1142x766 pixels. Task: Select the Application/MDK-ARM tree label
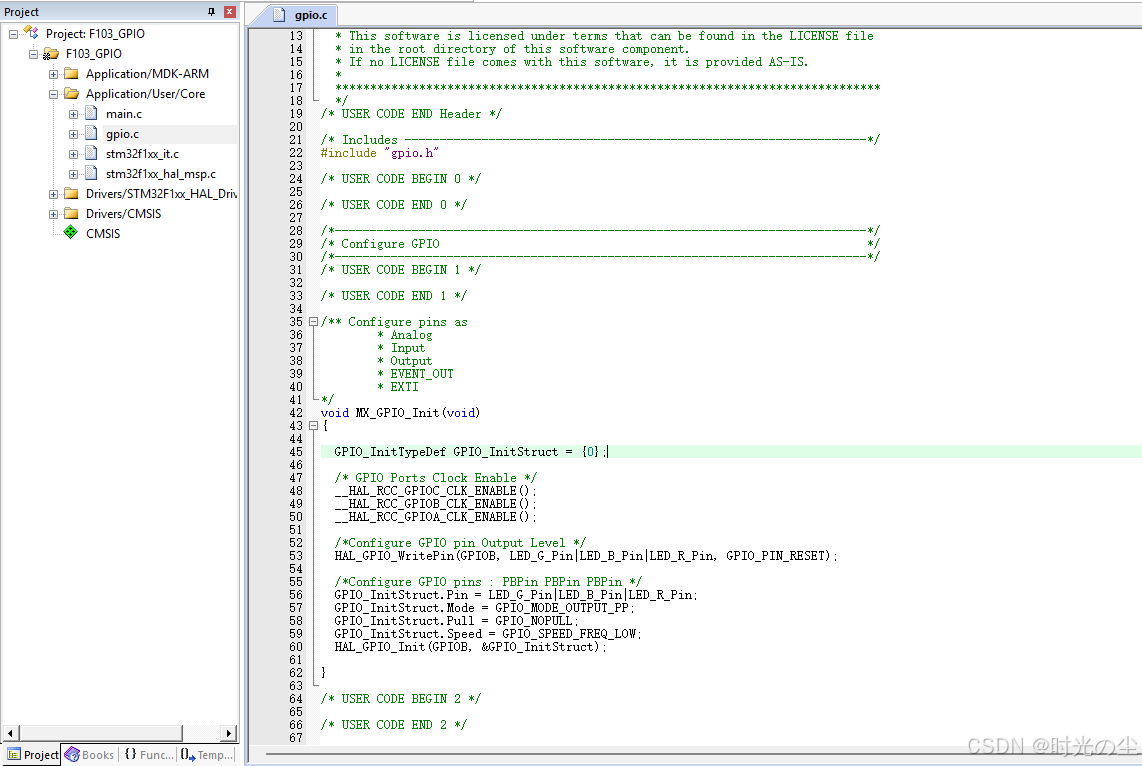coord(147,74)
